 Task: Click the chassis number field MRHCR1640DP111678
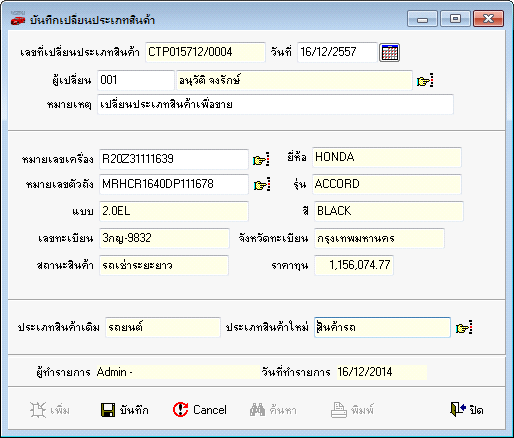pos(174,184)
